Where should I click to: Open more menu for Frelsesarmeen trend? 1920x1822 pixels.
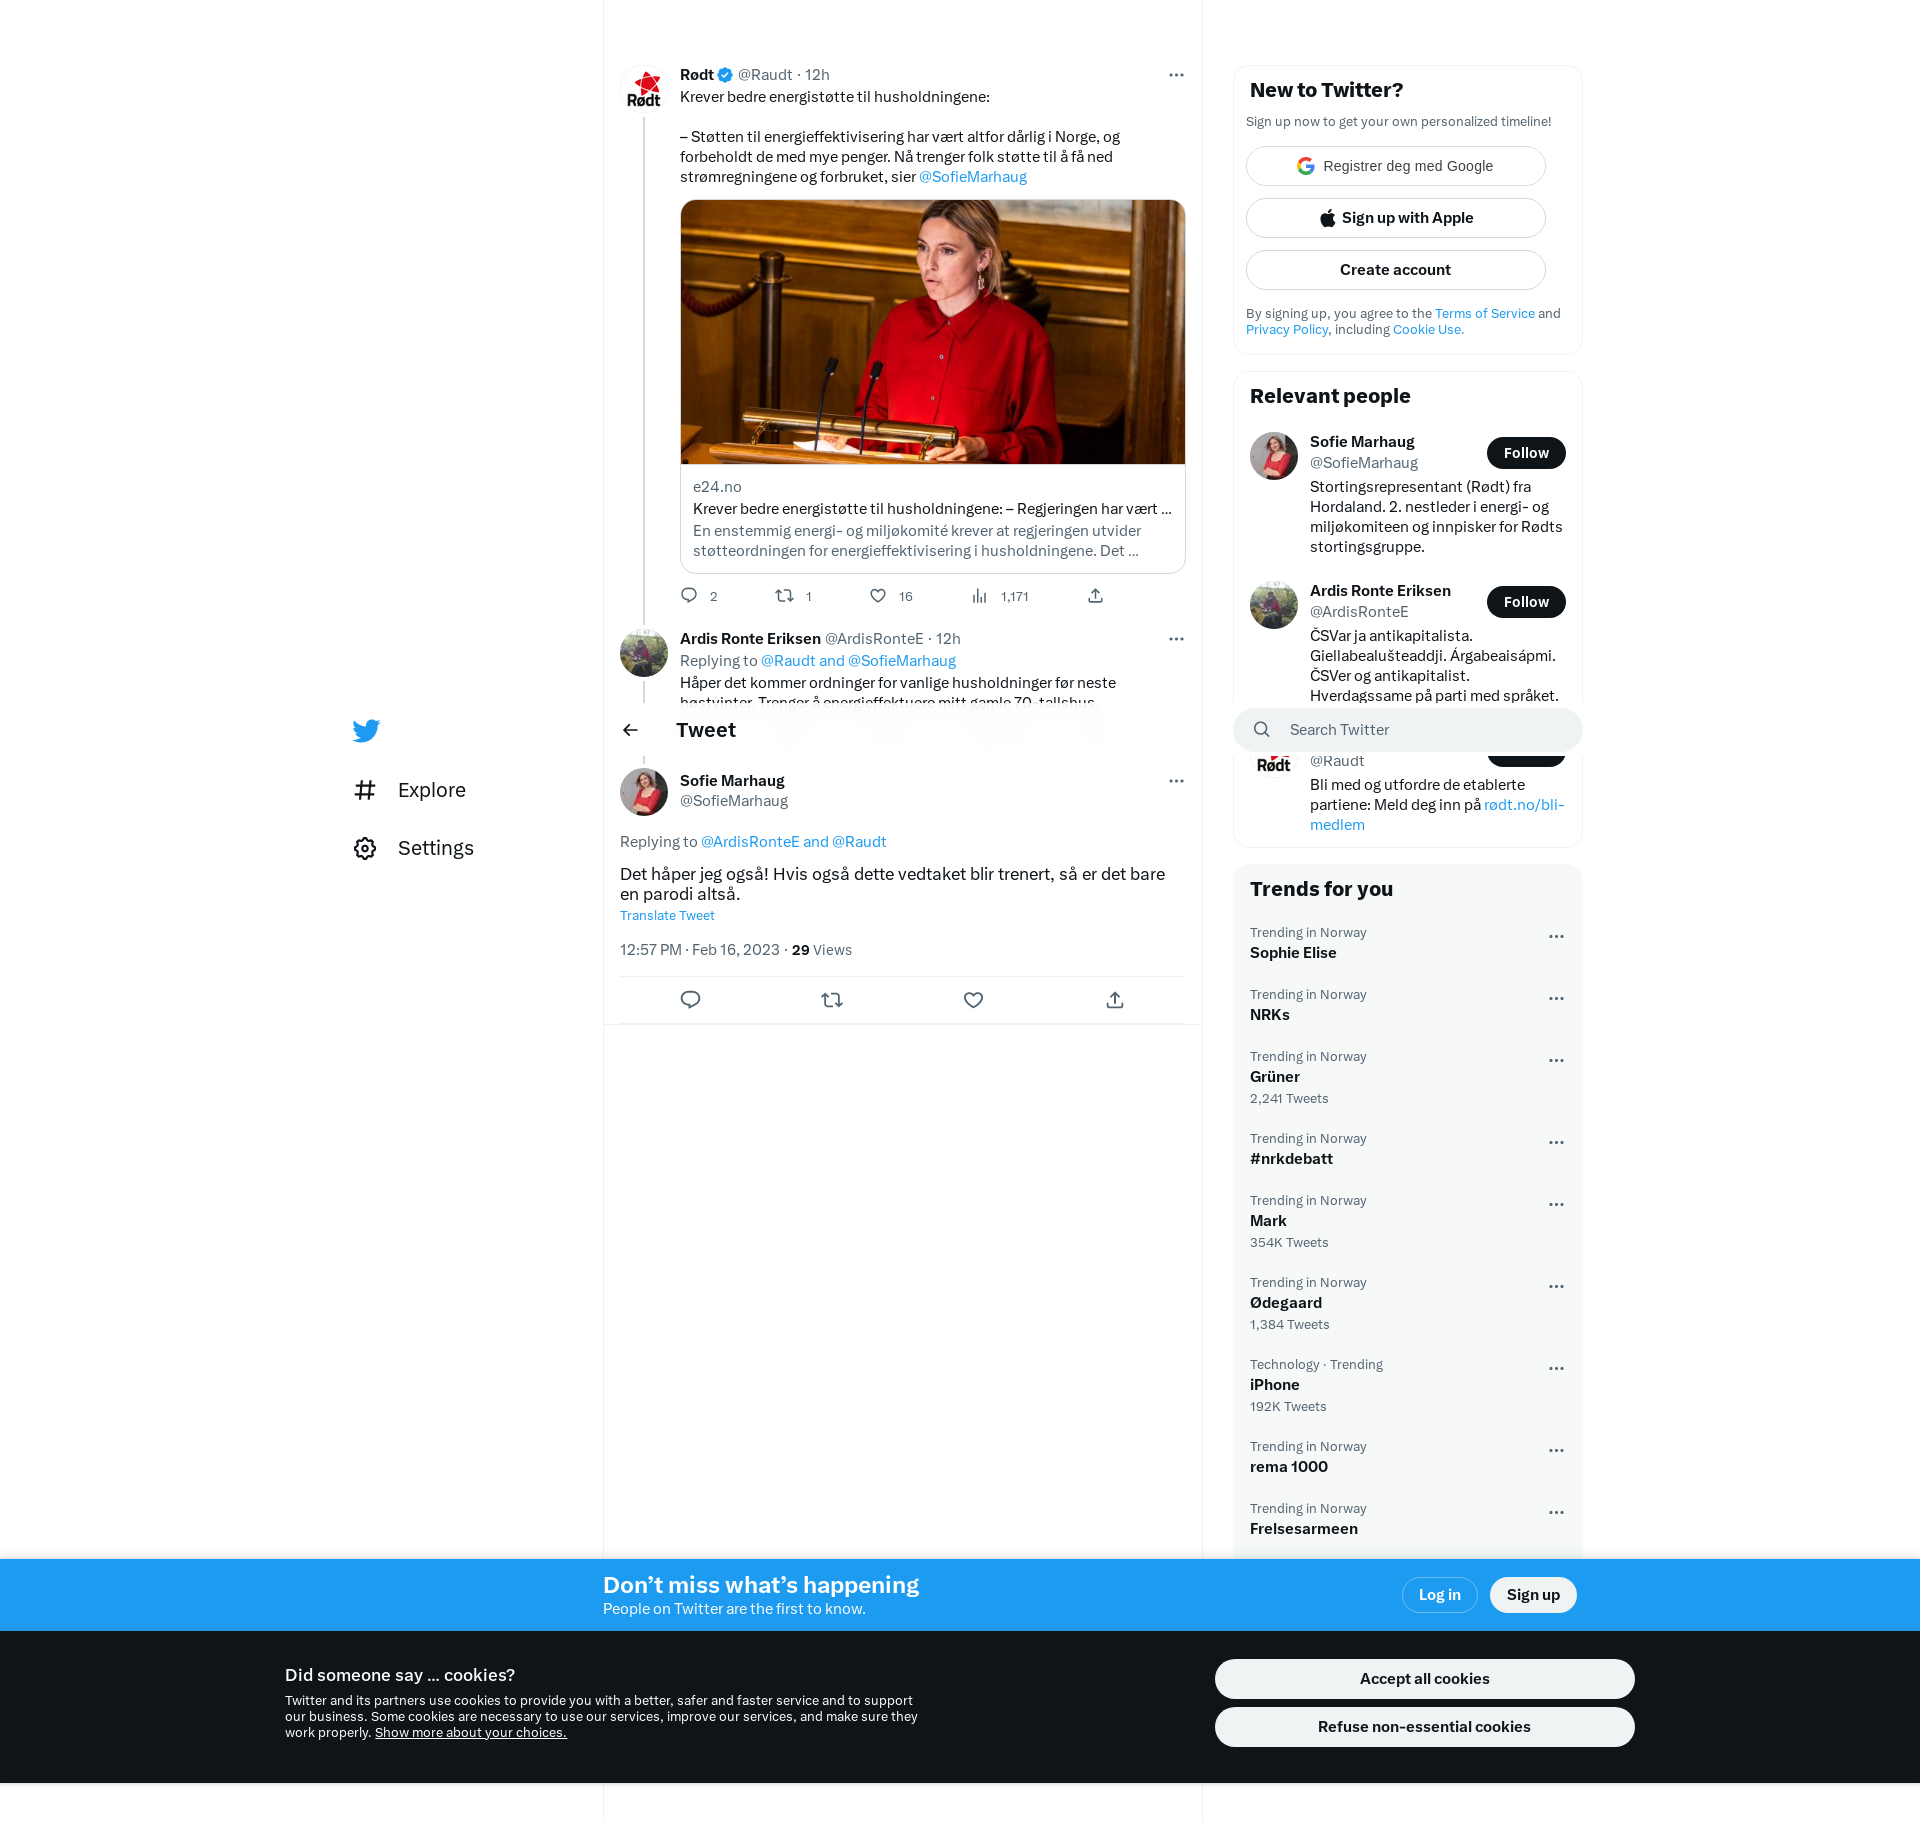(x=1556, y=1513)
